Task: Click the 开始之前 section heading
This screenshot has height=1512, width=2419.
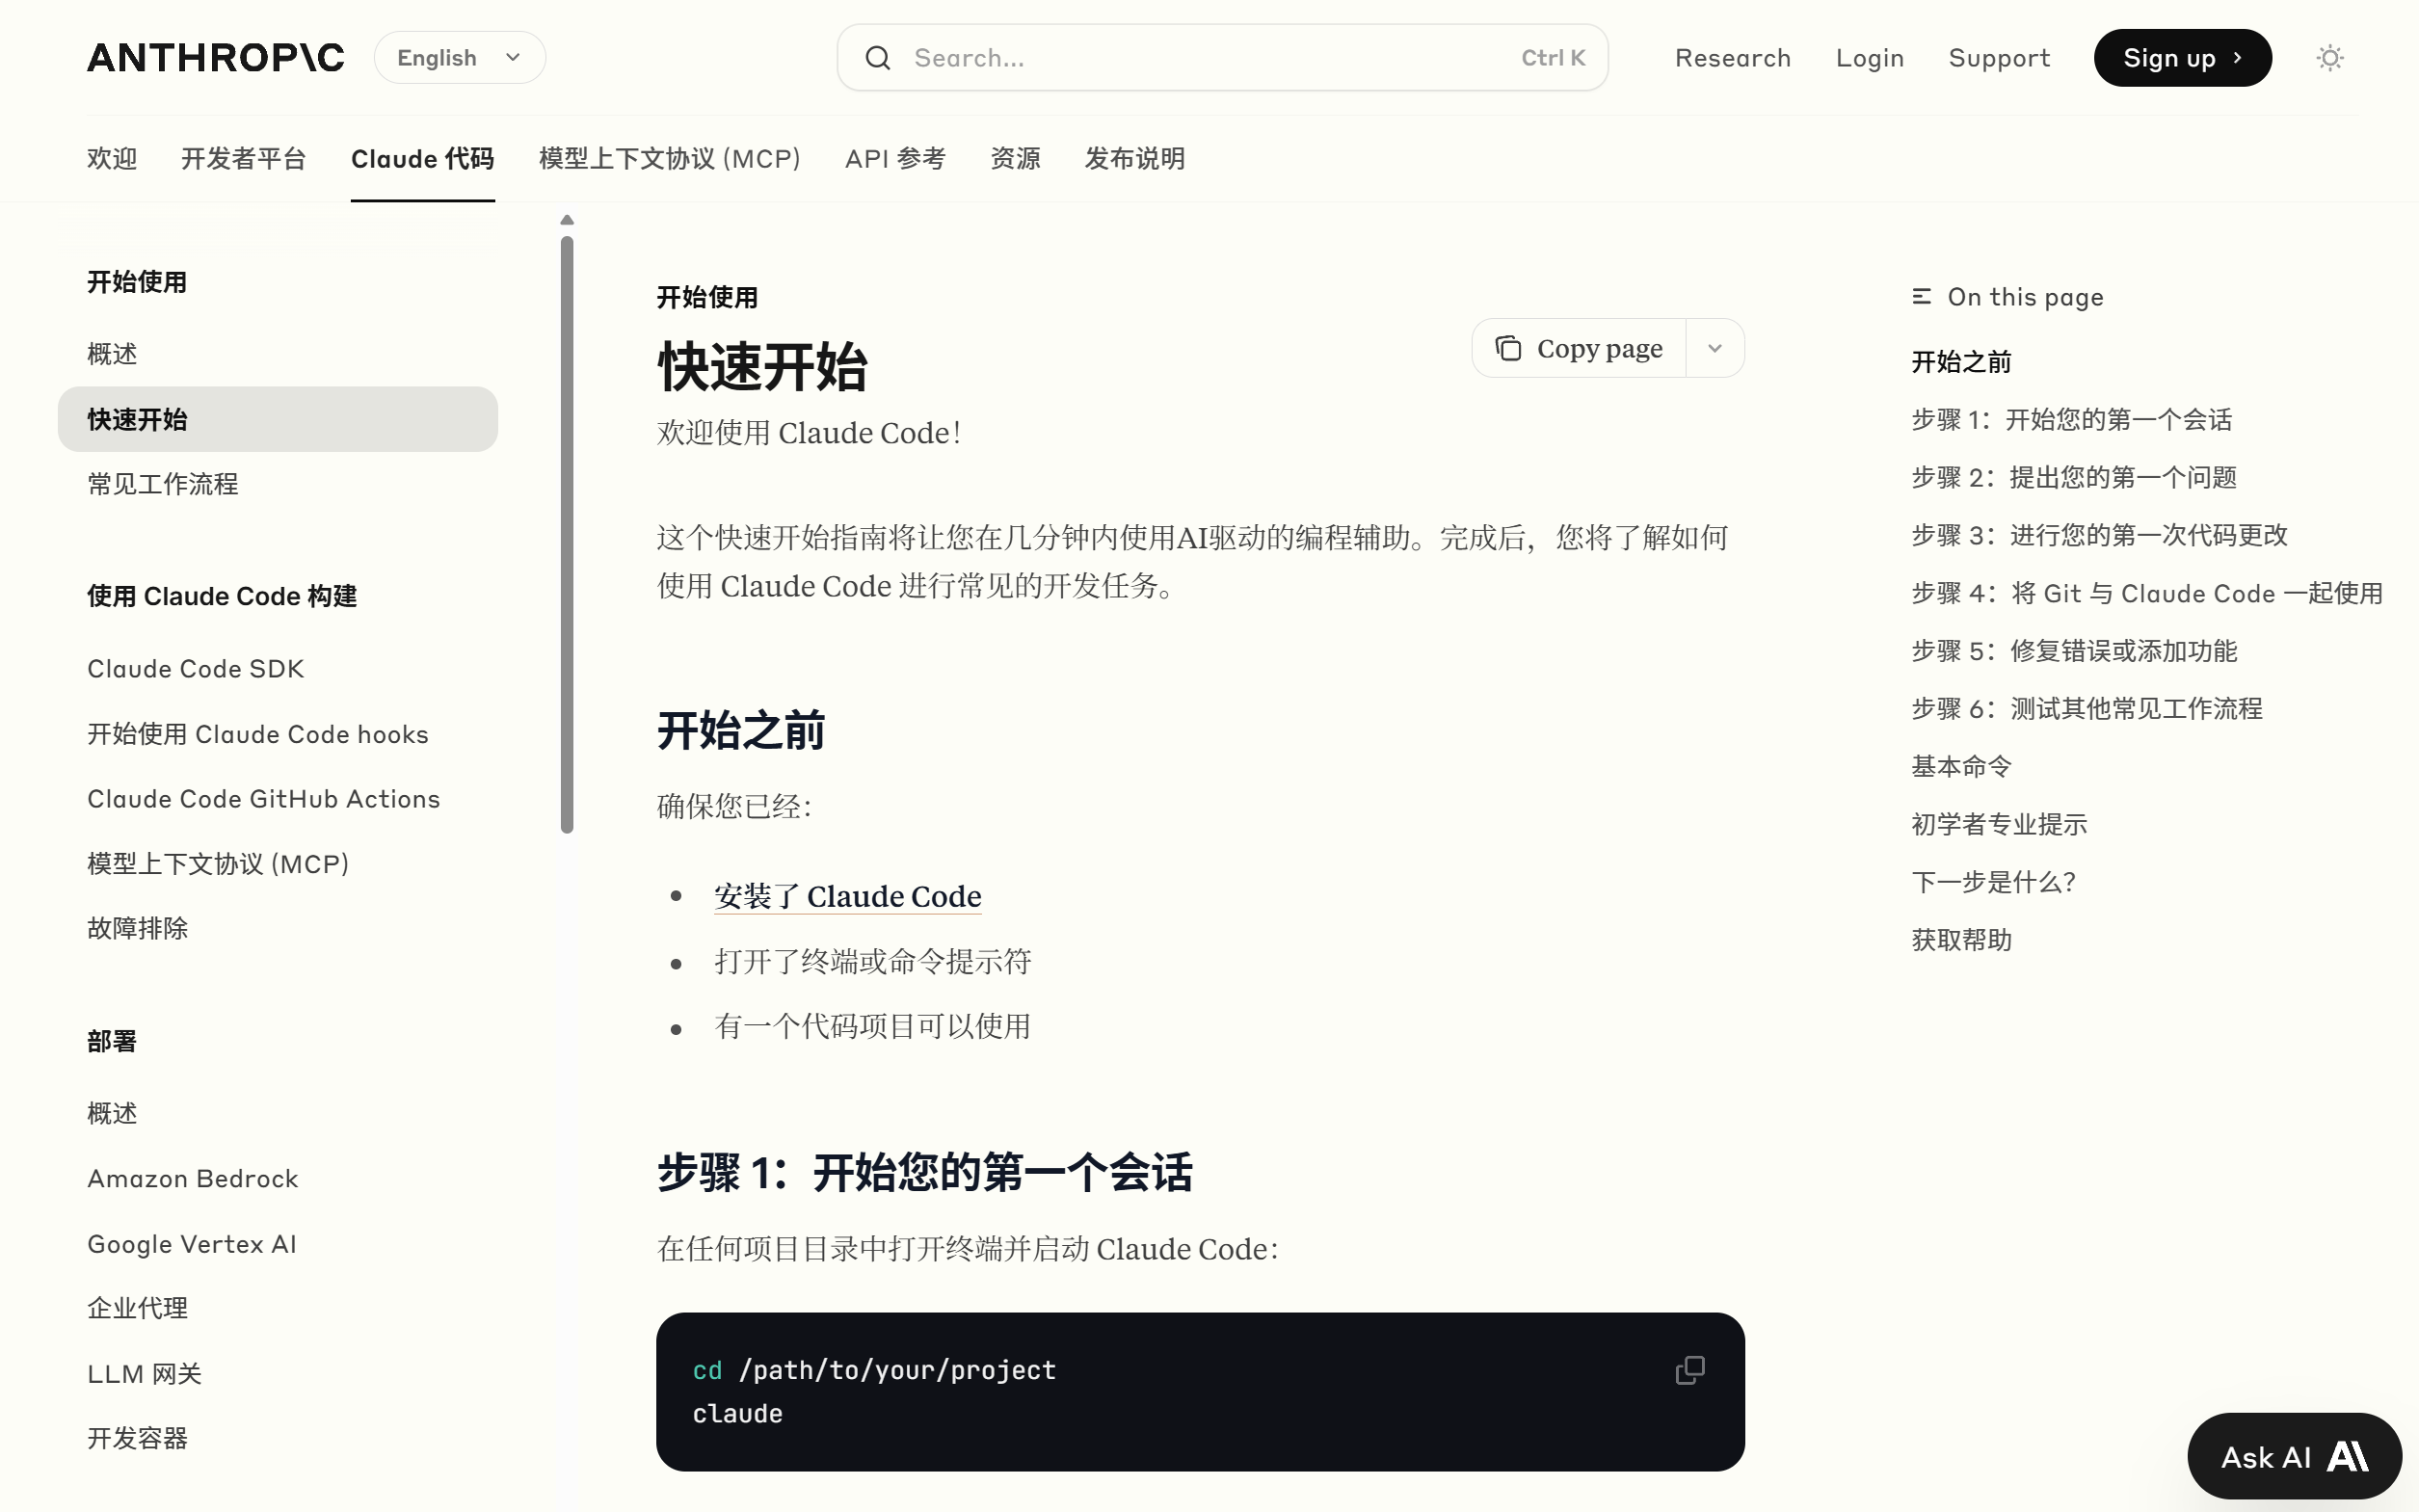Action: point(740,730)
